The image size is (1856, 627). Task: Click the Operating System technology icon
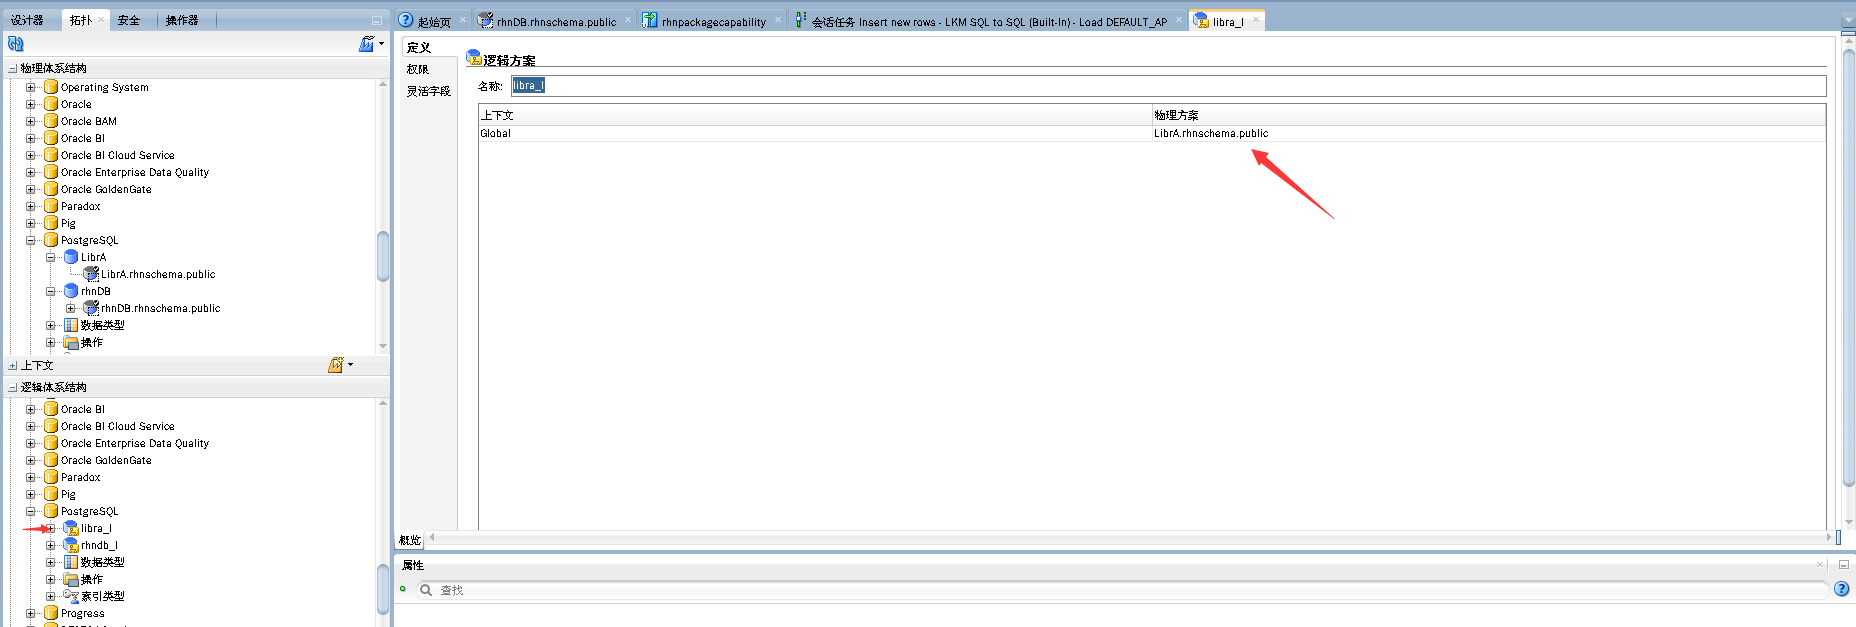[x=51, y=87]
